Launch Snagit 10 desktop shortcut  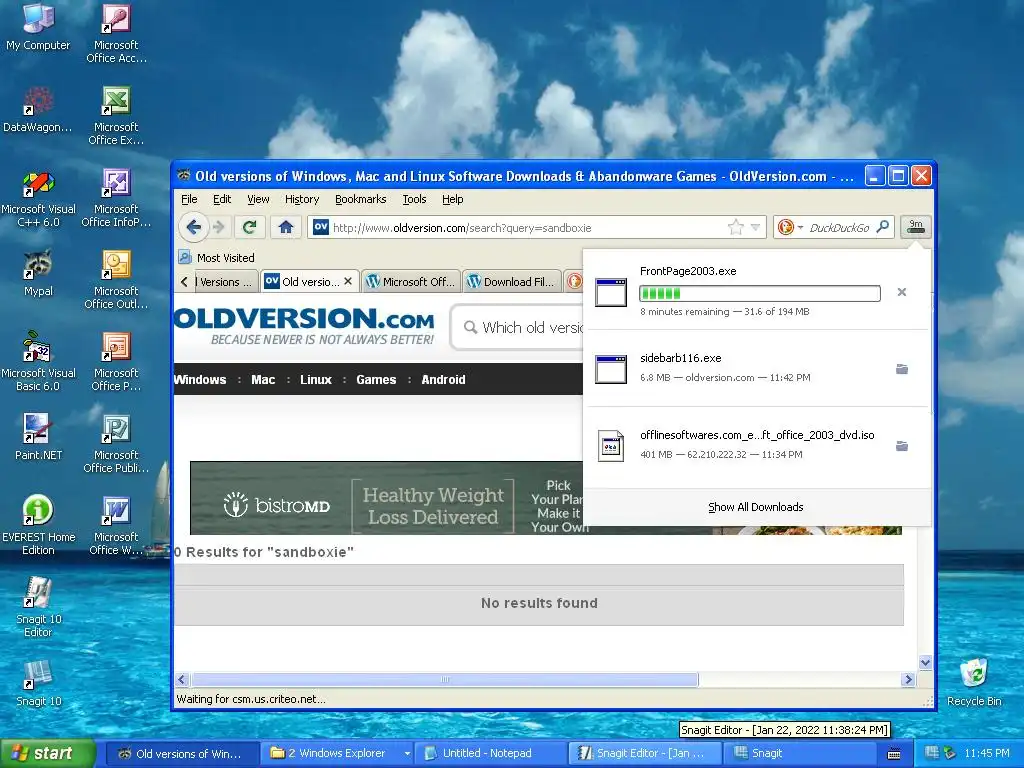(x=38, y=683)
